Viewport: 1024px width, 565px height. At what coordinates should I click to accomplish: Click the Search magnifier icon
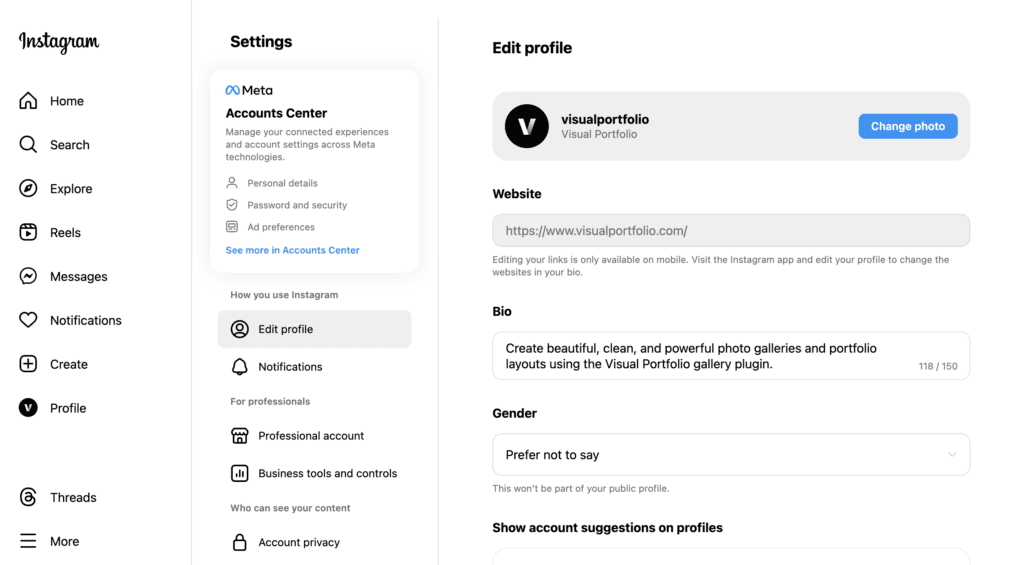tap(28, 144)
